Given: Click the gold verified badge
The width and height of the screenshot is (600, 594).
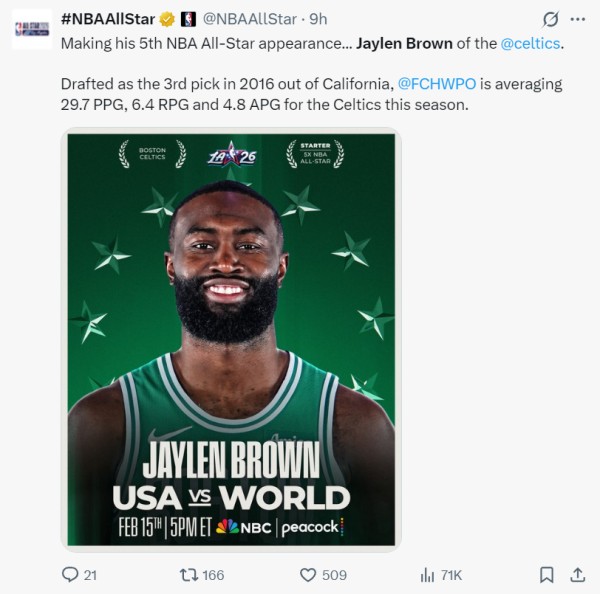Looking at the screenshot, I should click(x=167, y=19).
